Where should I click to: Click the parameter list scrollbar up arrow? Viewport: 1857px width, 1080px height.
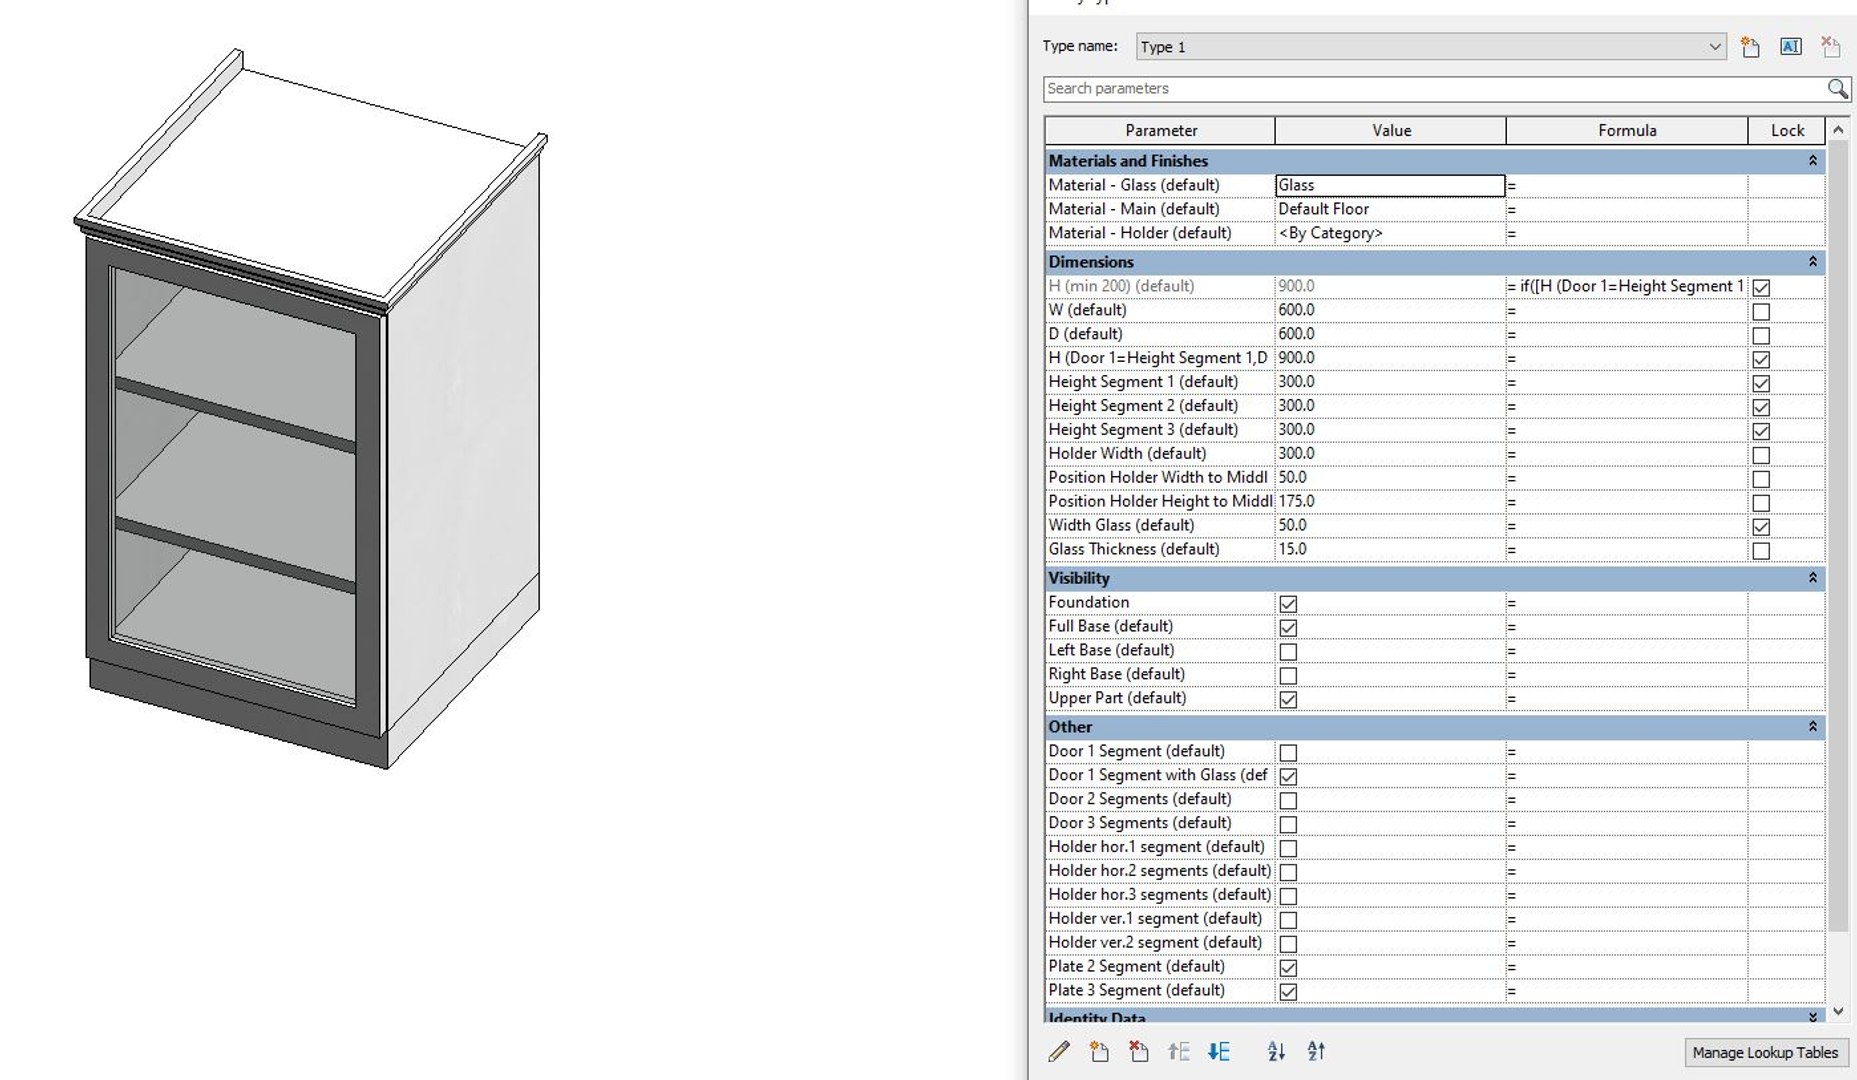1838,130
